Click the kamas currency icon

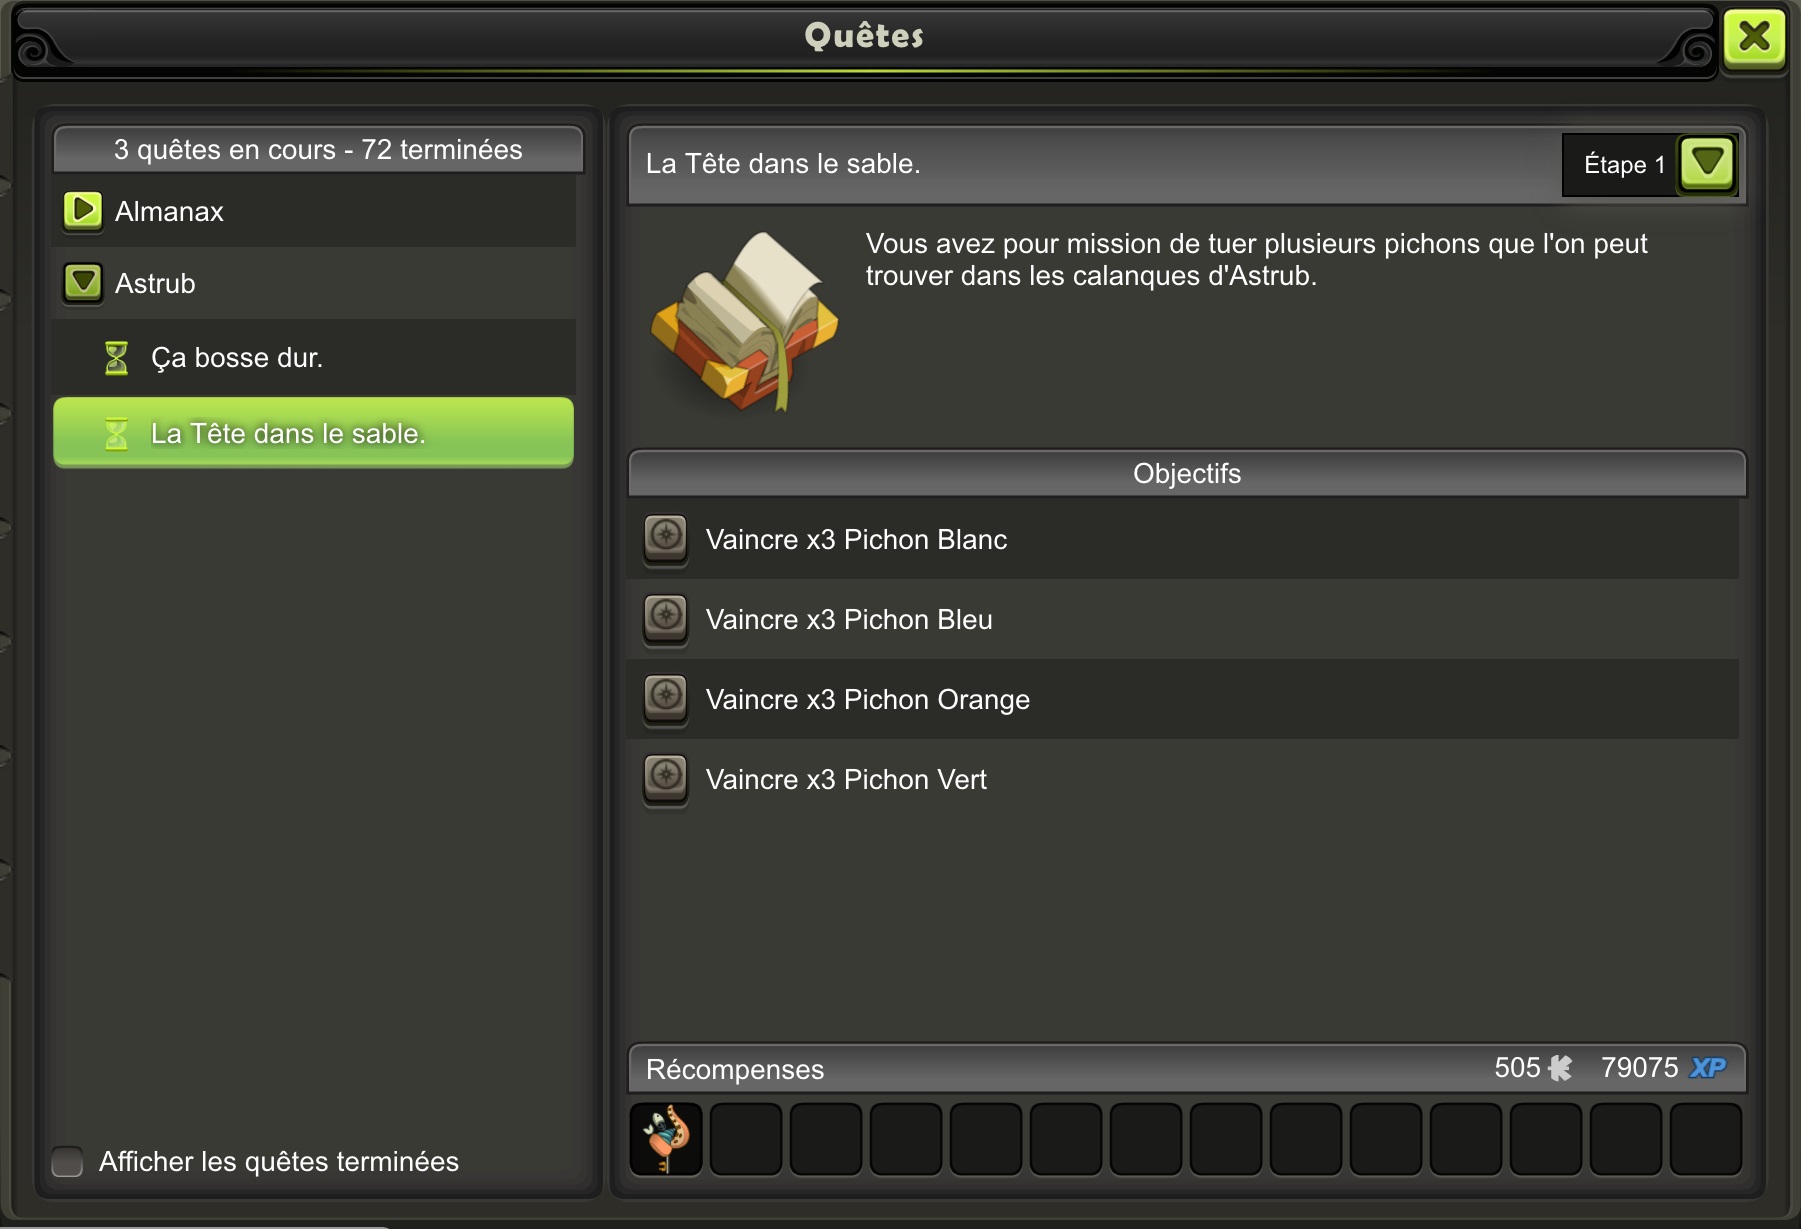coord(1560,1068)
